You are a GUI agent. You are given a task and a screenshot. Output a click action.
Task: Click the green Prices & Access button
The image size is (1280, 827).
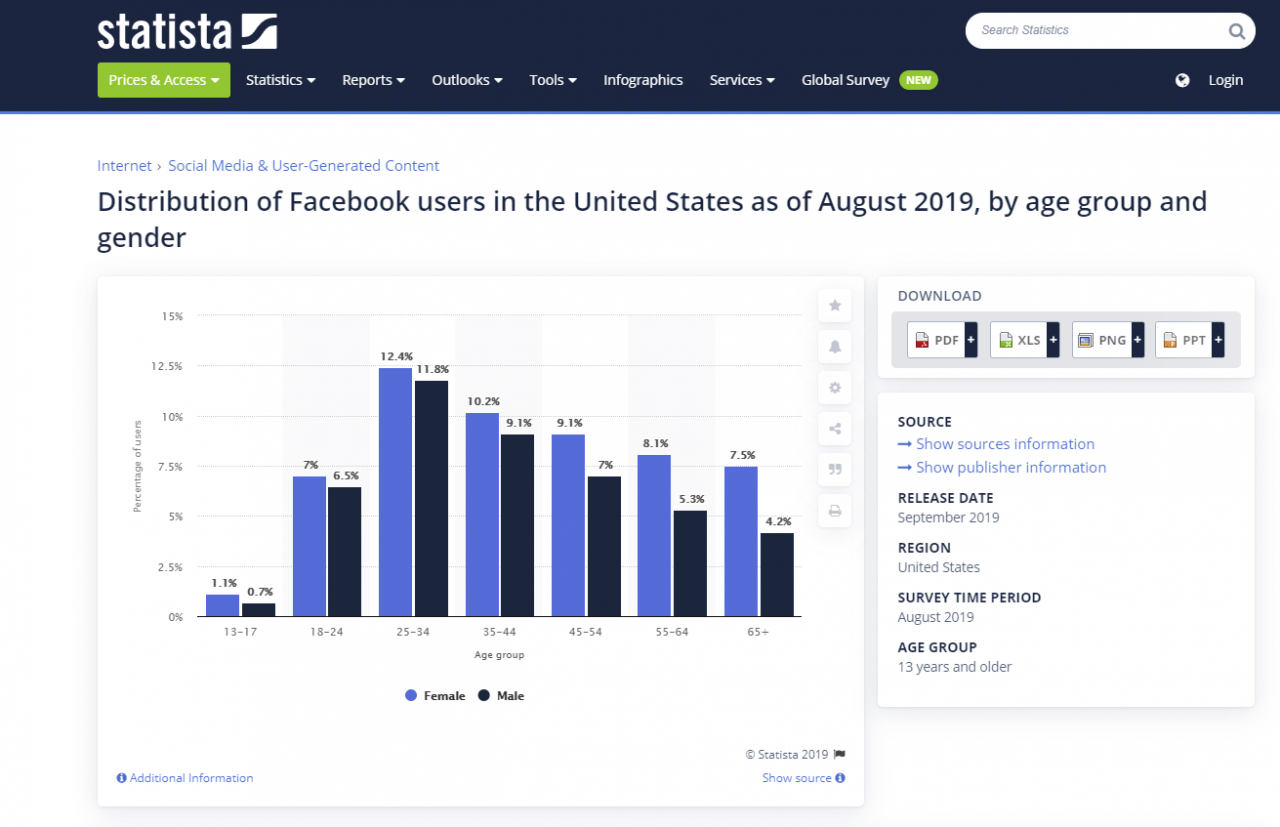(163, 80)
